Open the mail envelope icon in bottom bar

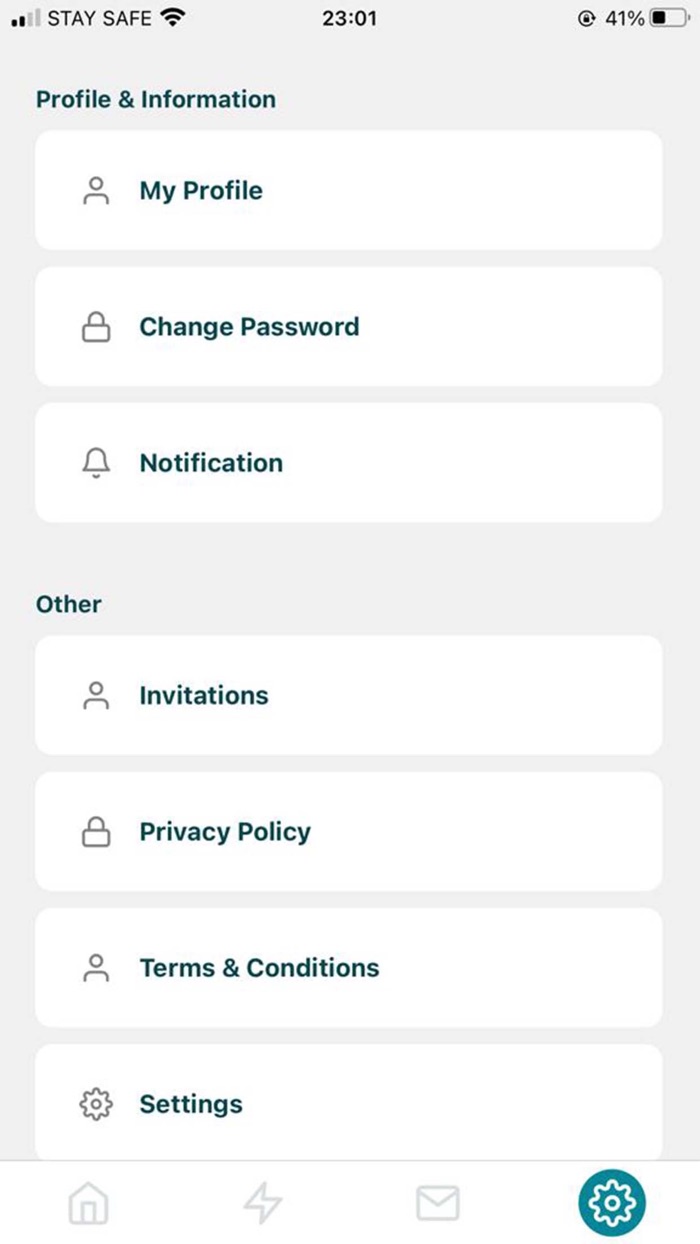(437, 1203)
